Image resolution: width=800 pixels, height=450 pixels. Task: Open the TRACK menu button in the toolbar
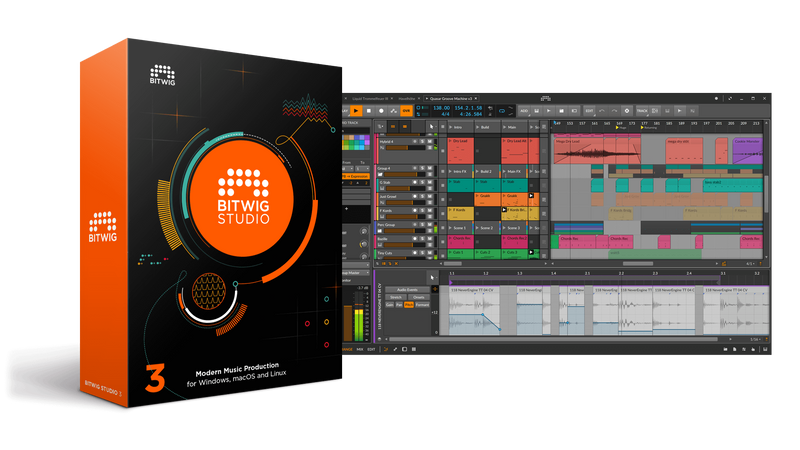(x=642, y=111)
